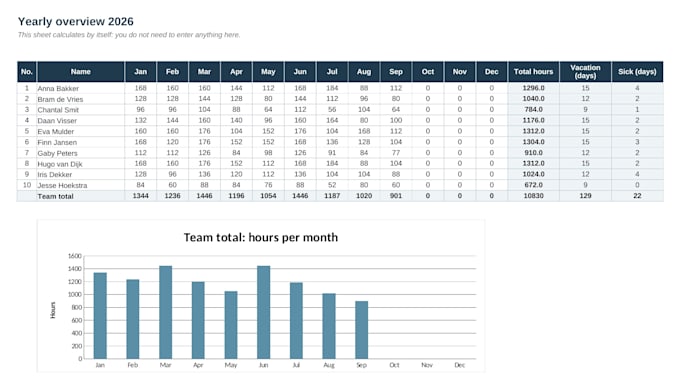Click the April team total 1196
The image size is (680, 388).
tap(236, 196)
